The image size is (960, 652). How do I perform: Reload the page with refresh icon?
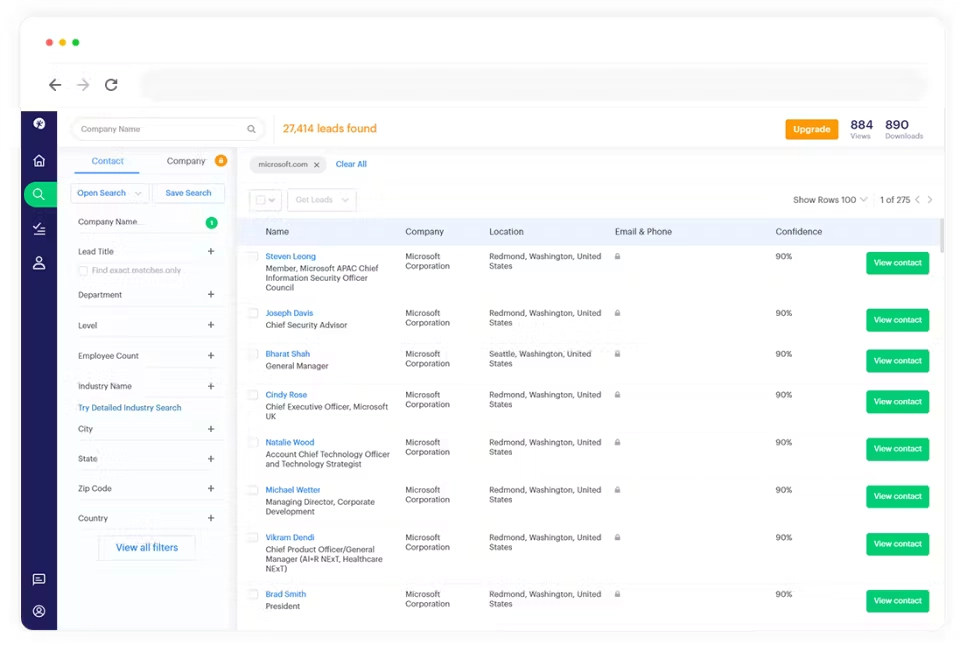(x=111, y=84)
